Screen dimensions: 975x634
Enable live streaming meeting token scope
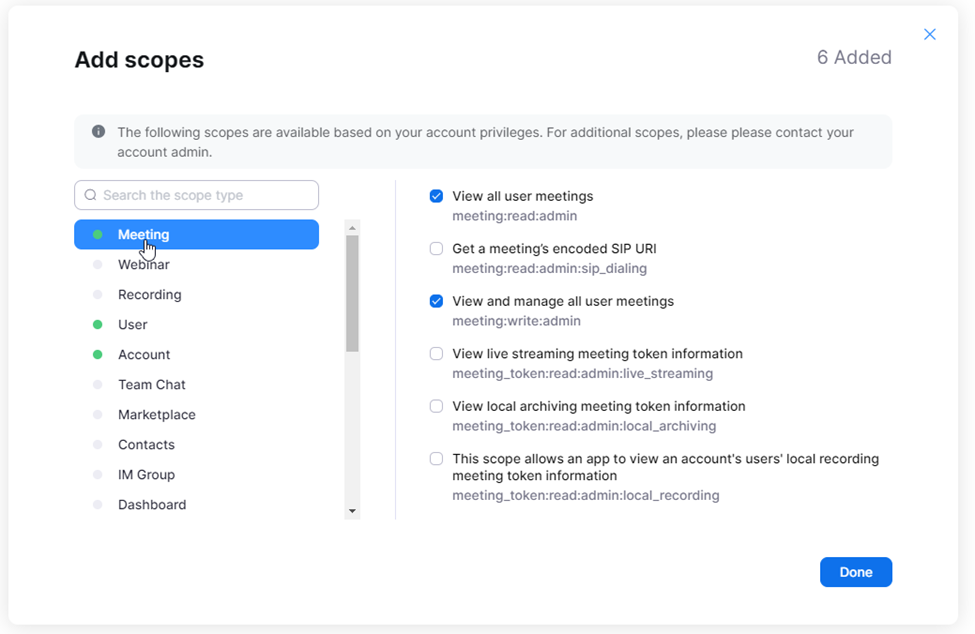coord(437,354)
